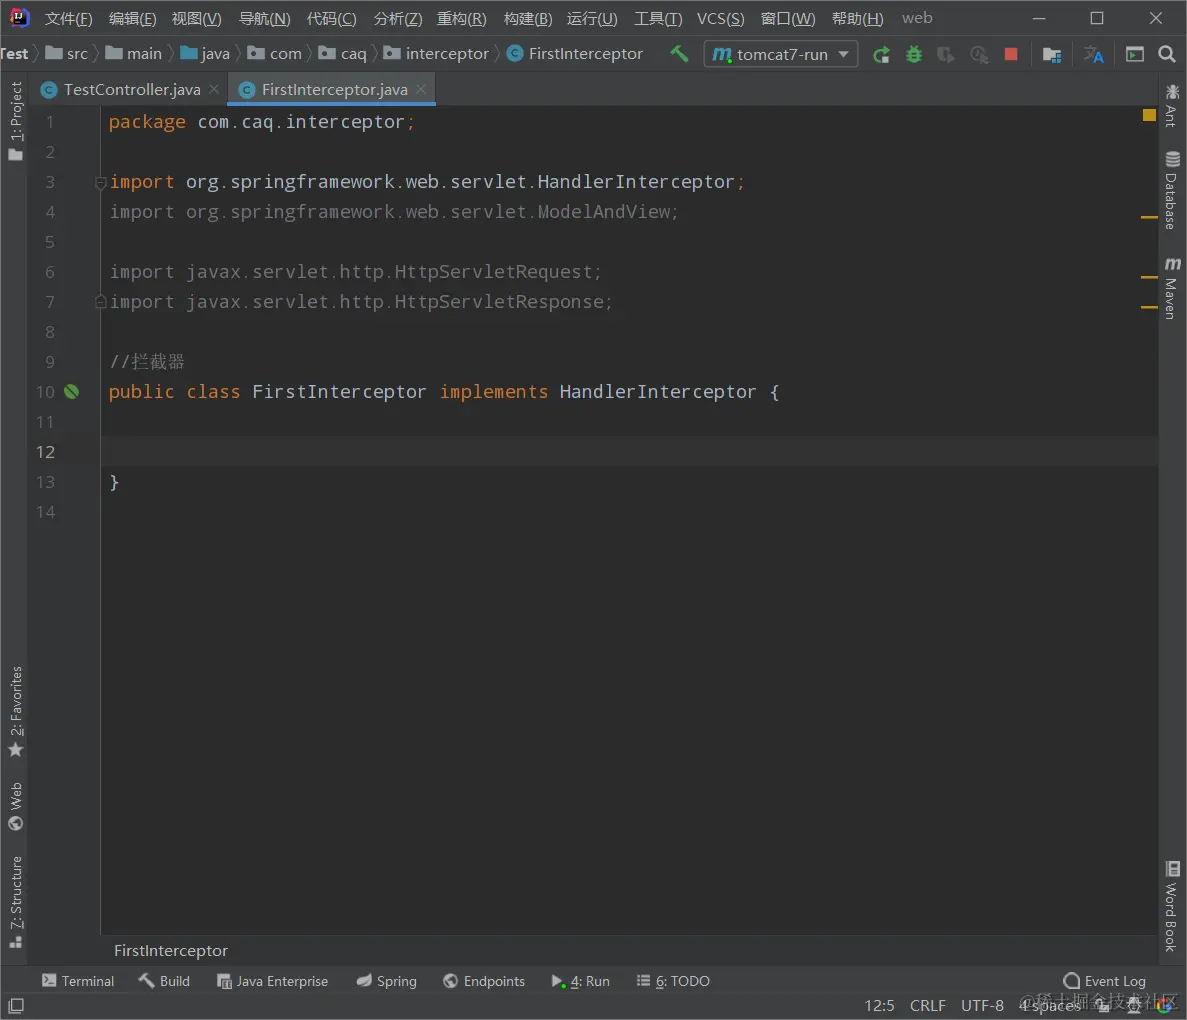Open the Ant tool window
Image resolution: width=1187 pixels, height=1020 pixels.
tap(1172, 105)
